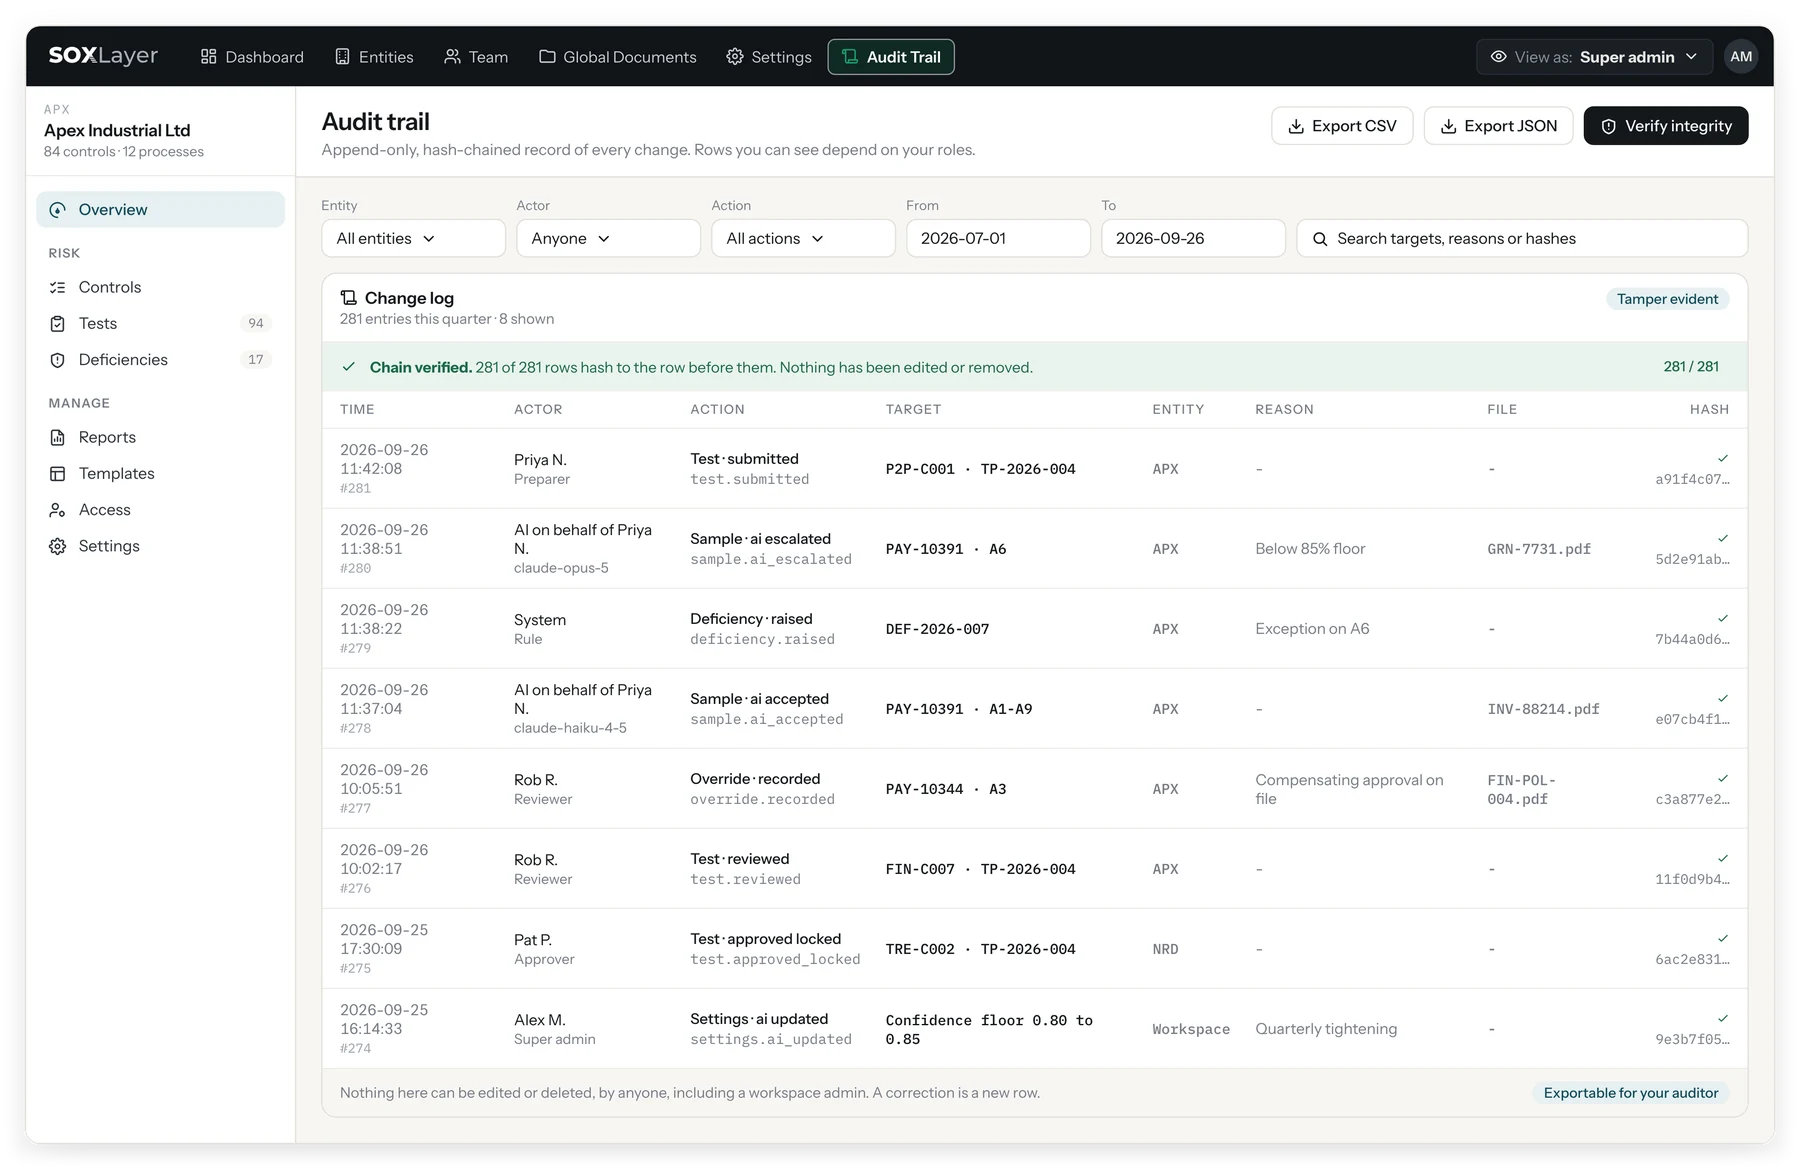Click the Templates layout icon
The width and height of the screenshot is (1800, 1169).
58,474
